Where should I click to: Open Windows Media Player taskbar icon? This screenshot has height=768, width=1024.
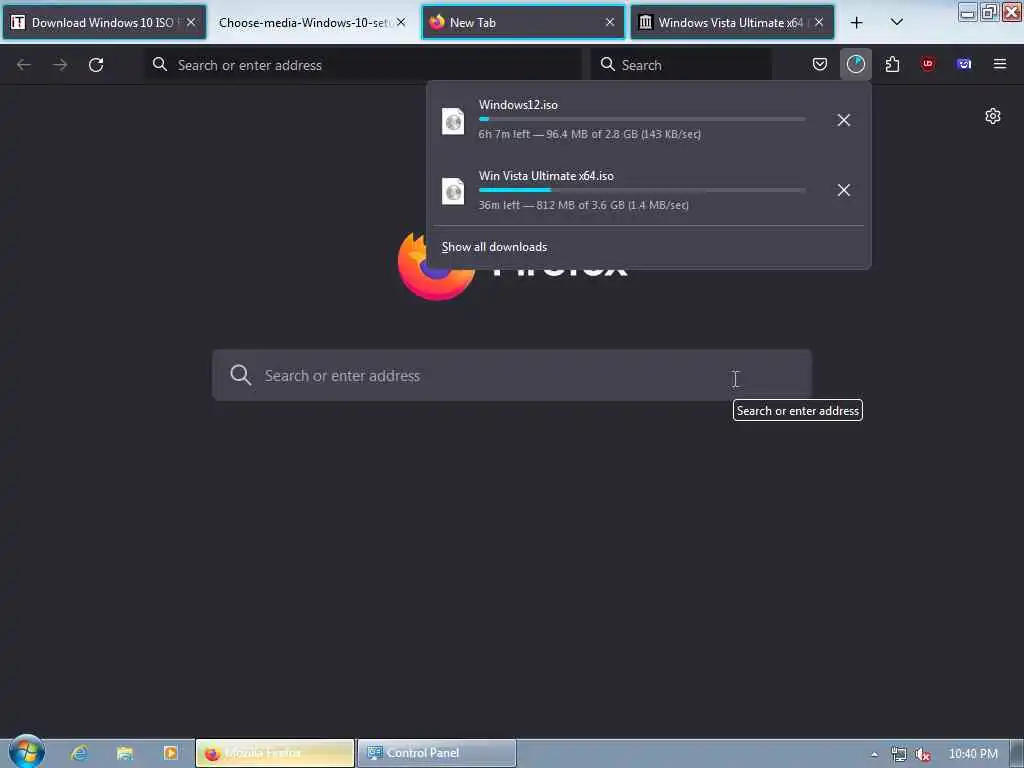[x=170, y=753]
